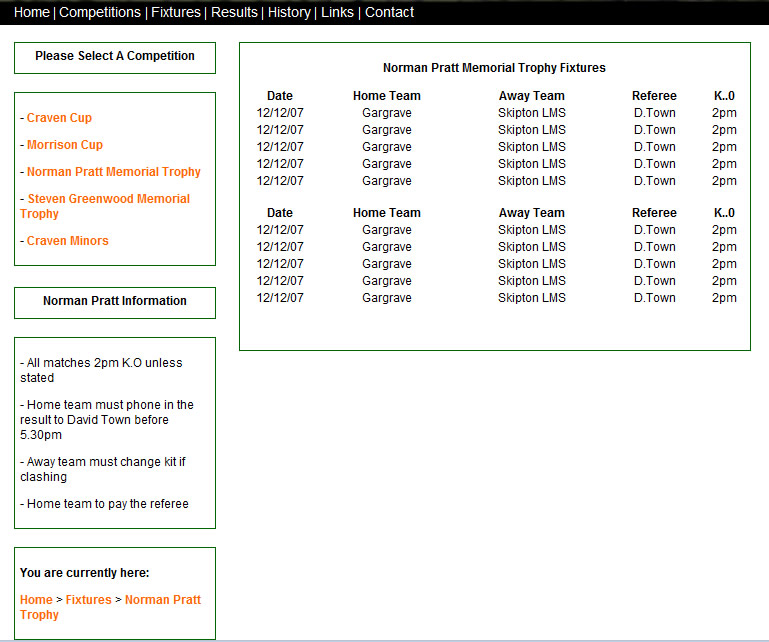769x642 pixels.
Task: Click the 'Norman Pratt Information' heading box
Action: click(115, 301)
